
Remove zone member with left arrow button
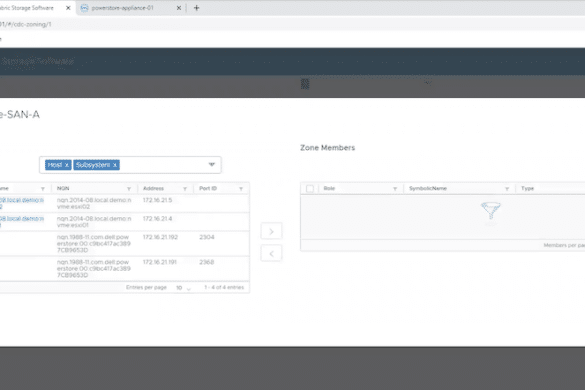pos(271,253)
